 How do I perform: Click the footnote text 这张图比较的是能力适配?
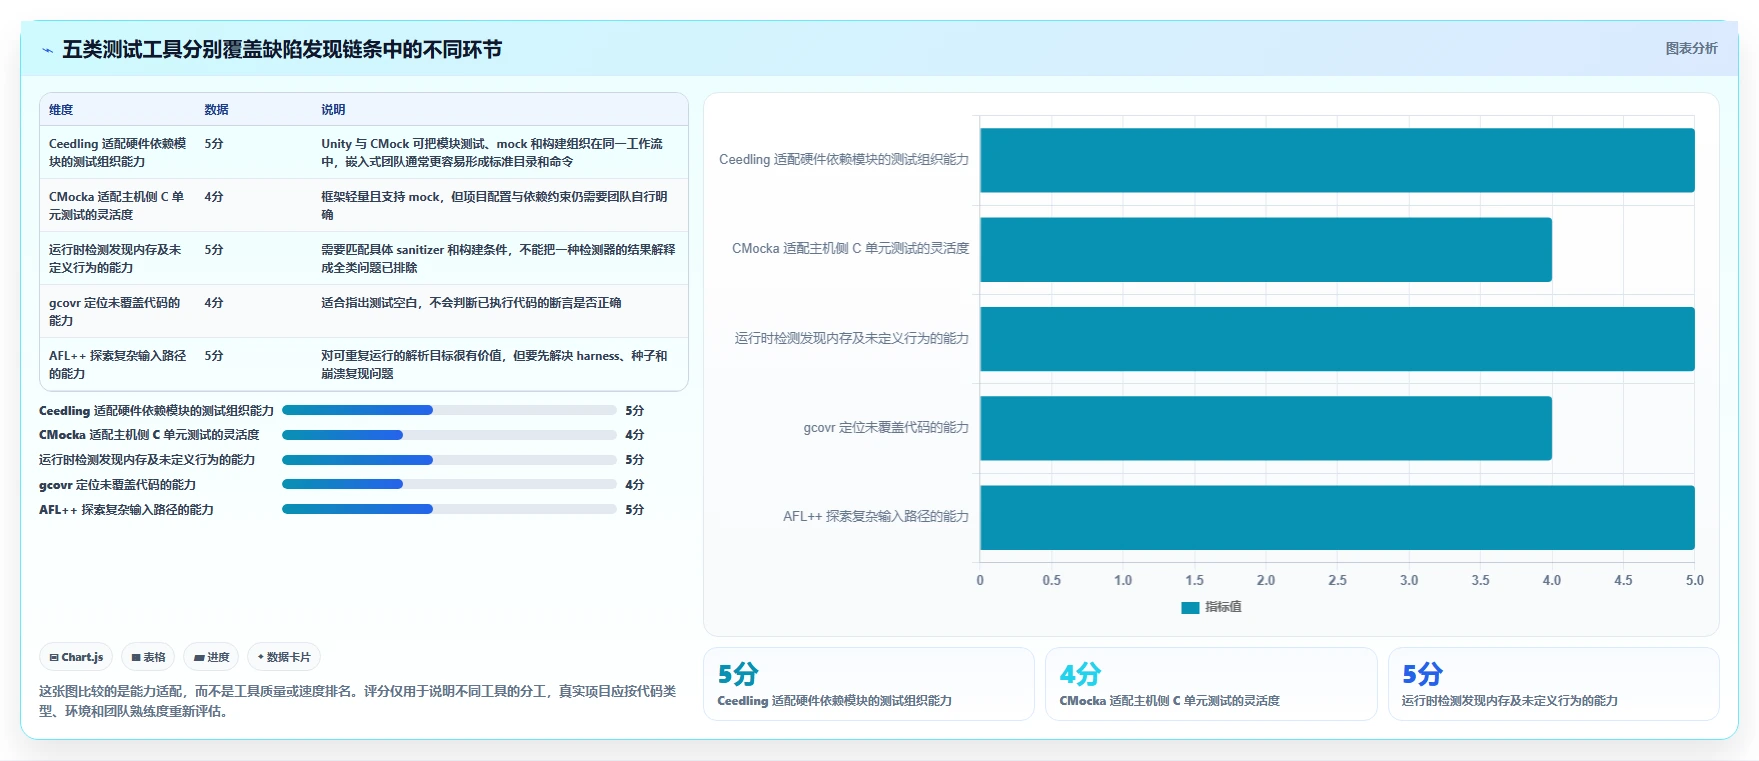tap(358, 701)
